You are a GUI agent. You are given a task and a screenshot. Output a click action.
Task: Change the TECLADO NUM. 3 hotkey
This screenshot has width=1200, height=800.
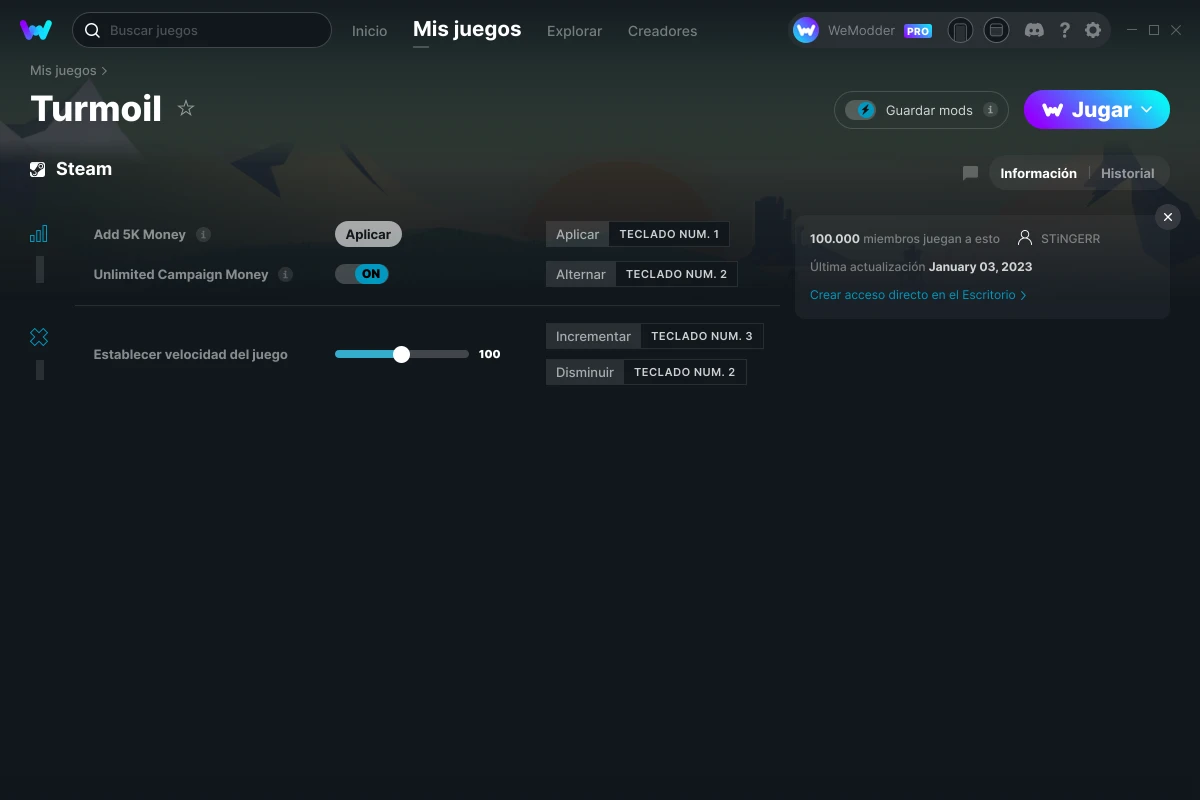(x=702, y=336)
